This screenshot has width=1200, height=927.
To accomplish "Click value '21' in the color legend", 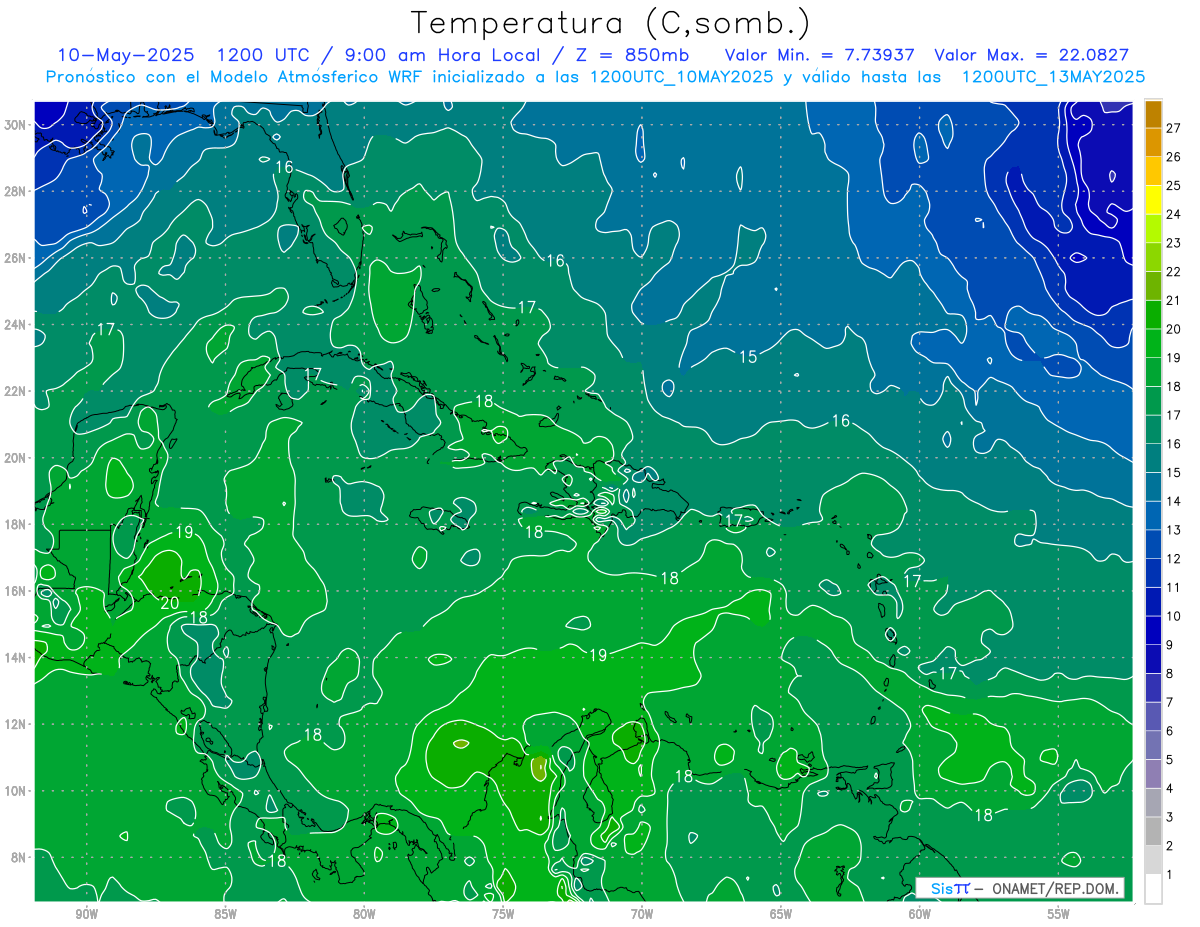I will pos(1174,300).
